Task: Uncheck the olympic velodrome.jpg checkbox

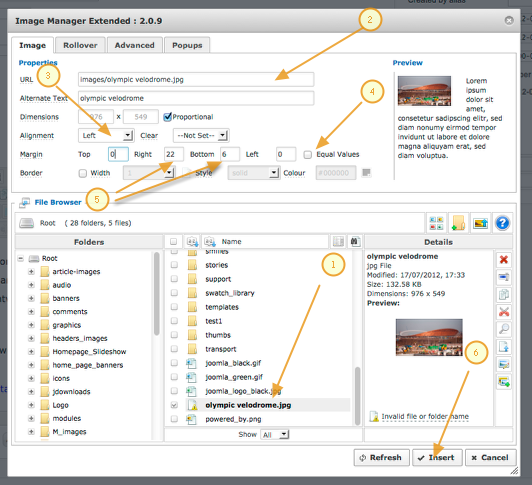Action: 174,405
